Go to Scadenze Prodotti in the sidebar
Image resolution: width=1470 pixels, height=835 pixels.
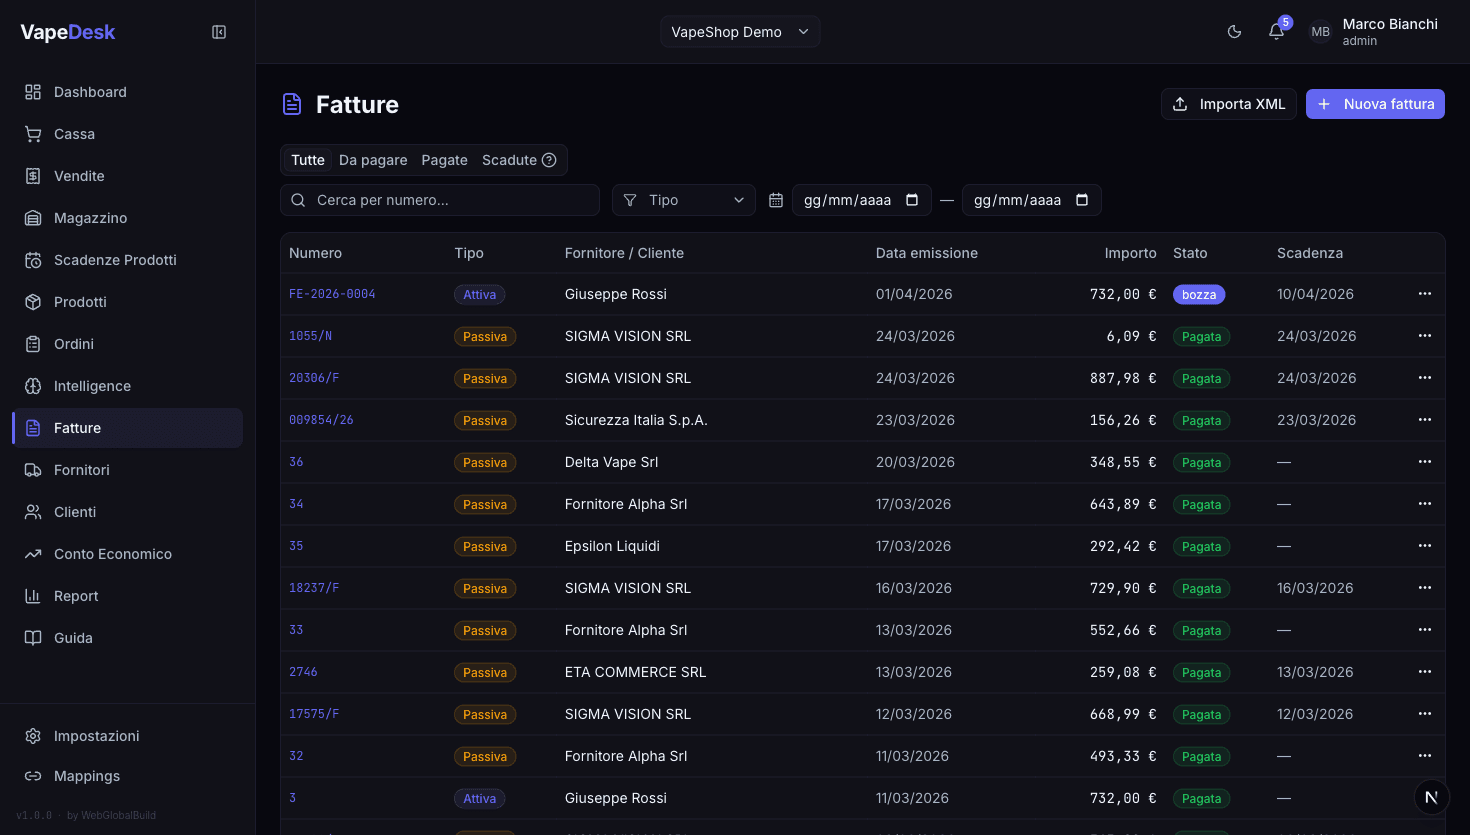tap(115, 260)
